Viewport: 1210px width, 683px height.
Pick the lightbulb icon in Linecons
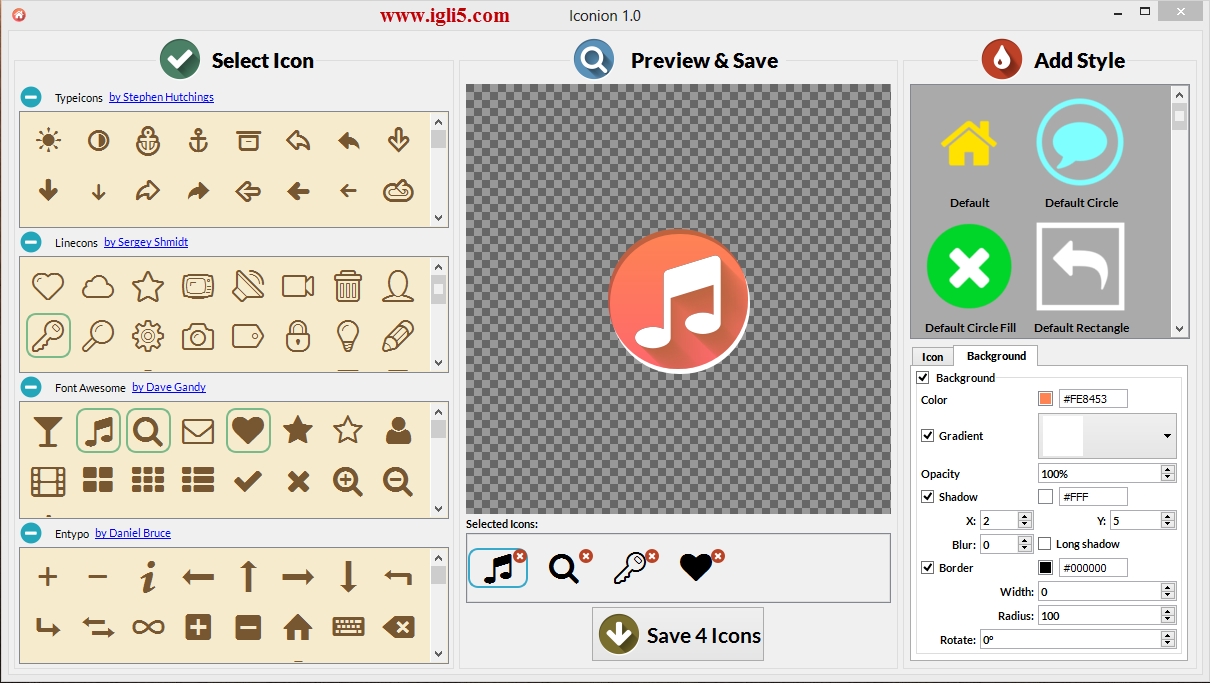(347, 335)
